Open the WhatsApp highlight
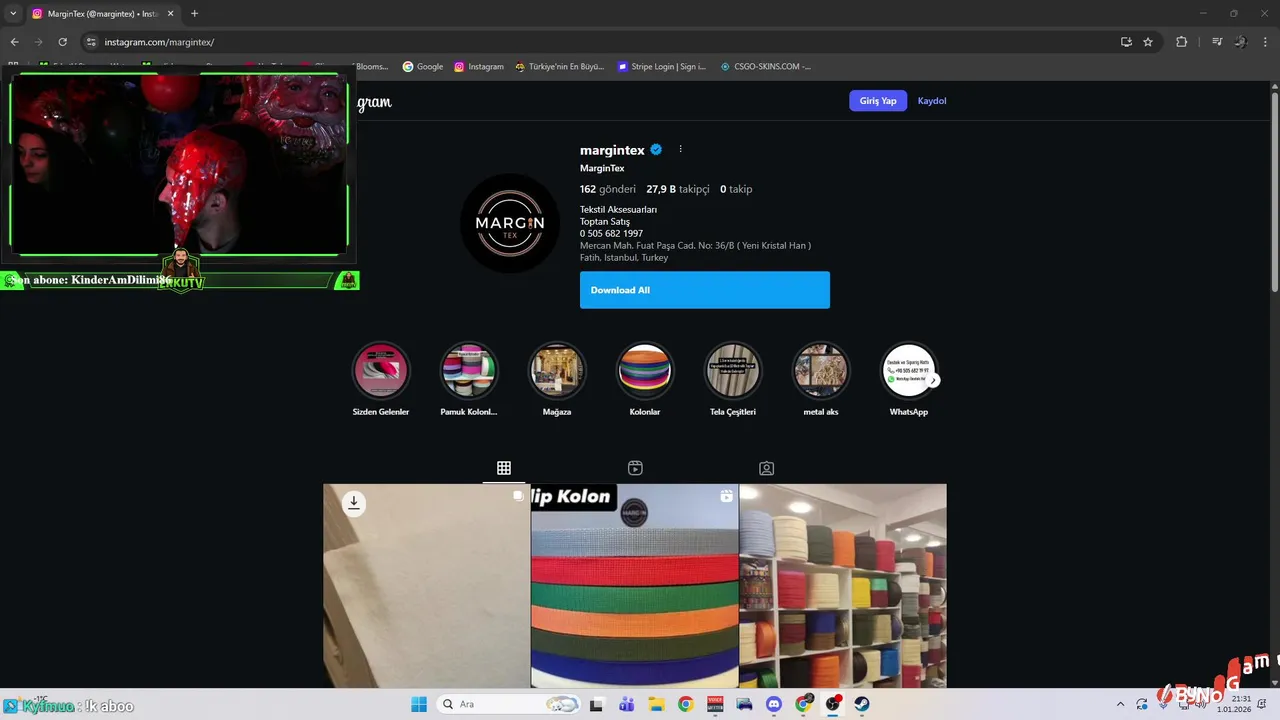This screenshot has height=720, width=1280. [x=909, y=370]
